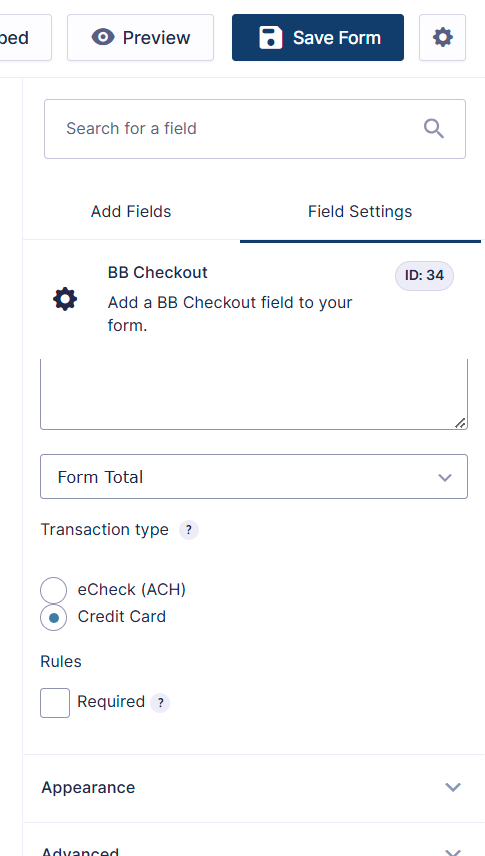Open the Form Total dropdown
Screen dimensions: 485x856
point(254,477)
